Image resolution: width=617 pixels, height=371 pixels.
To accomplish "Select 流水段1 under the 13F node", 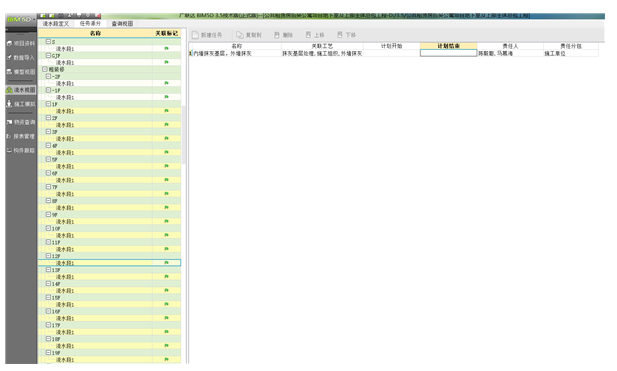I will (x=65, y=277).
